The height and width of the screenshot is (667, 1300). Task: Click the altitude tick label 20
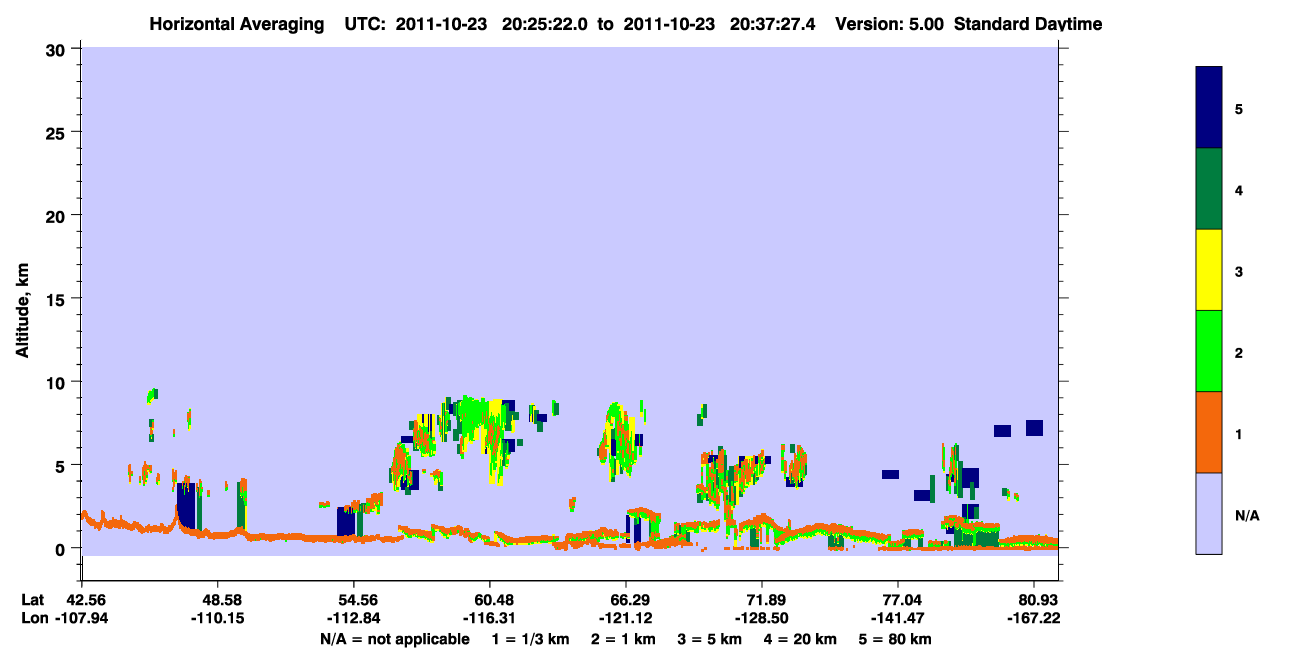coord(58,215)
